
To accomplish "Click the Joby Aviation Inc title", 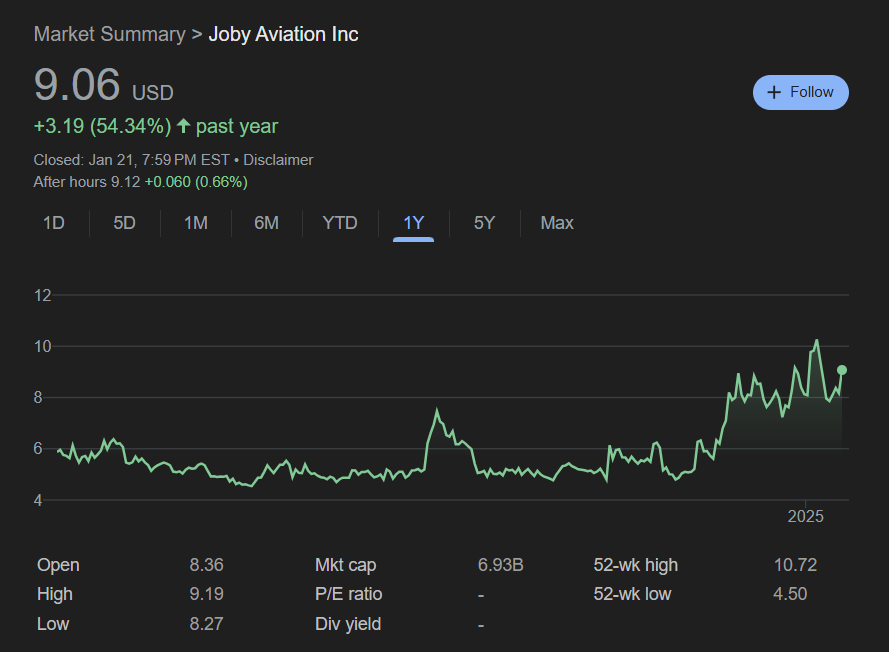I will (283, 34).
